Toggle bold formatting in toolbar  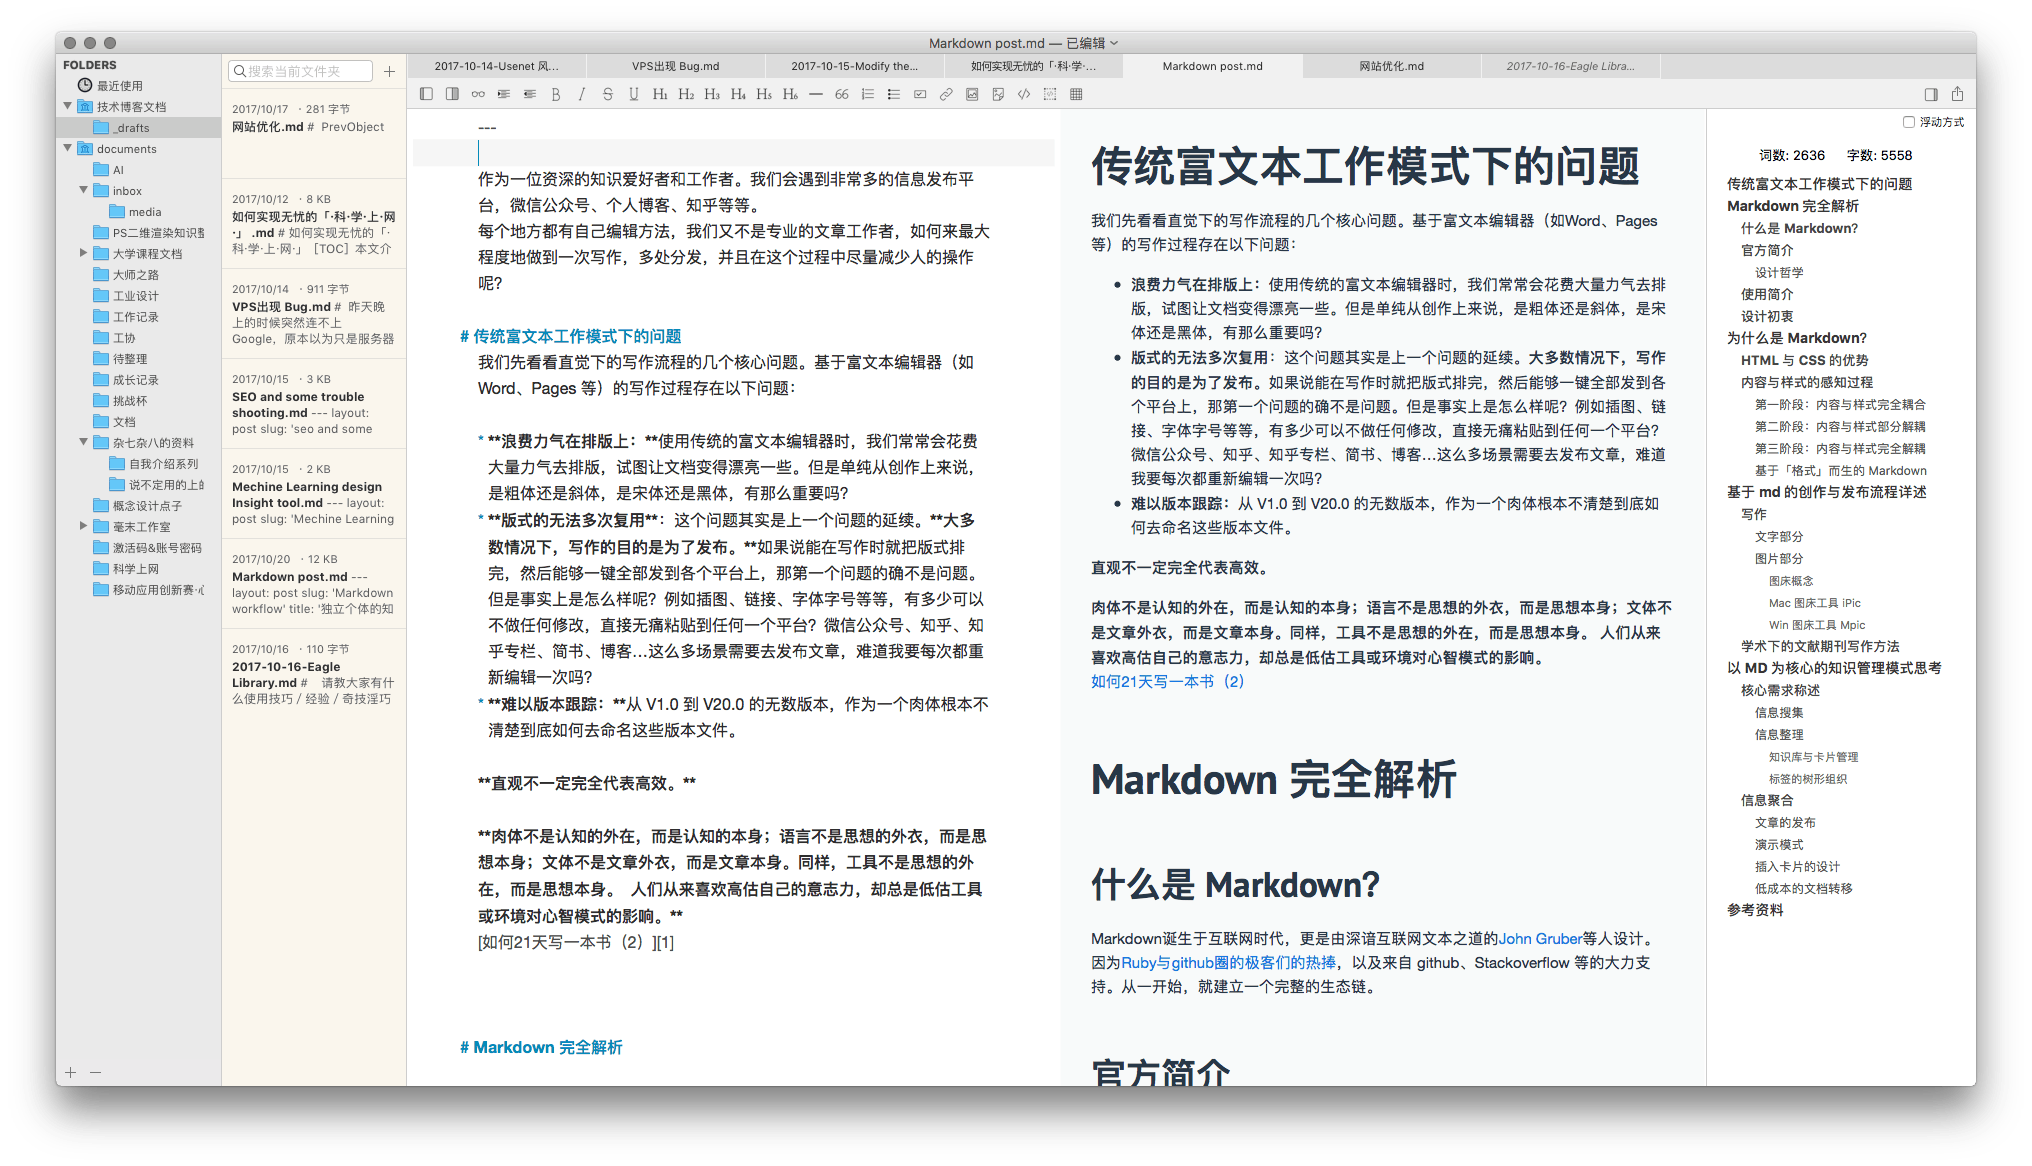[x=555, y=94]
